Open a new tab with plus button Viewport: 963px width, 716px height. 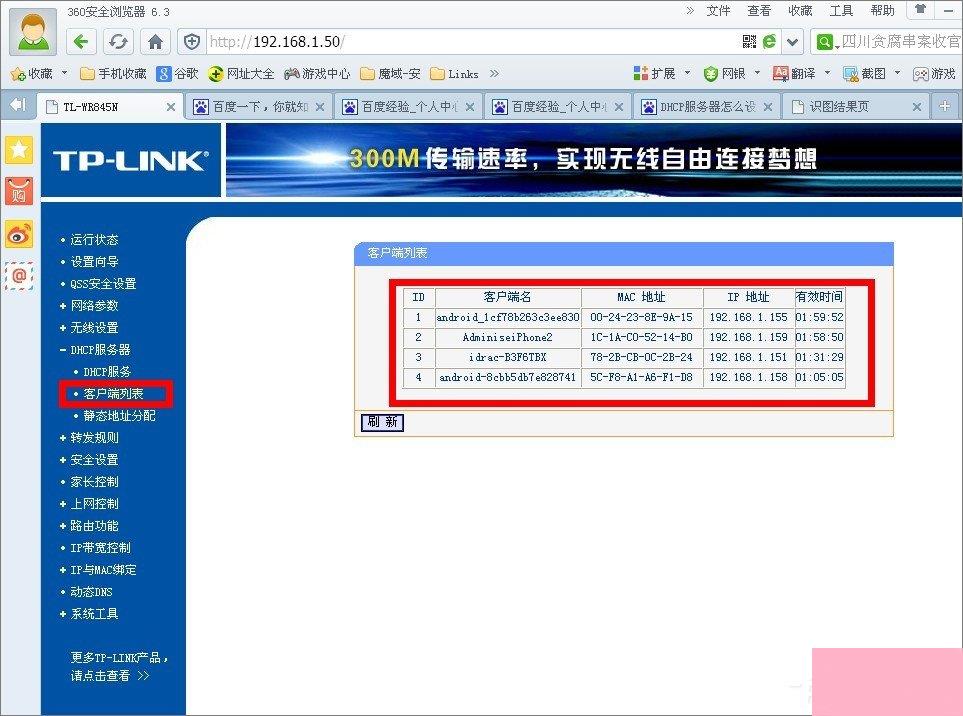945,106
